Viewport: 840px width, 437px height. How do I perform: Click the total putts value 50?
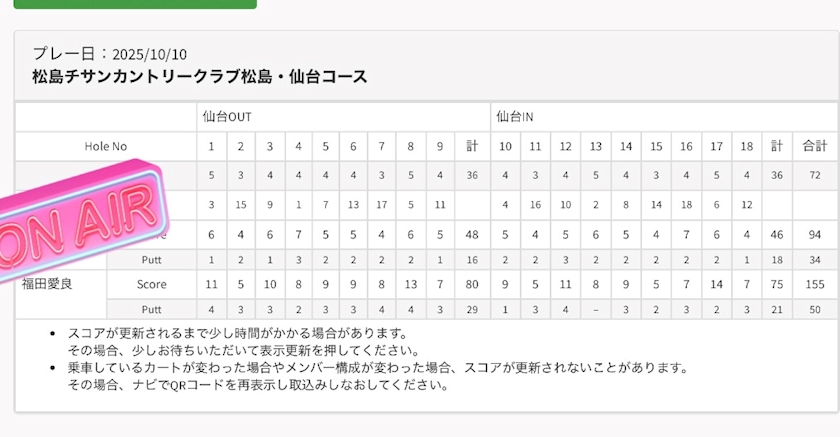tap(815, 310)
